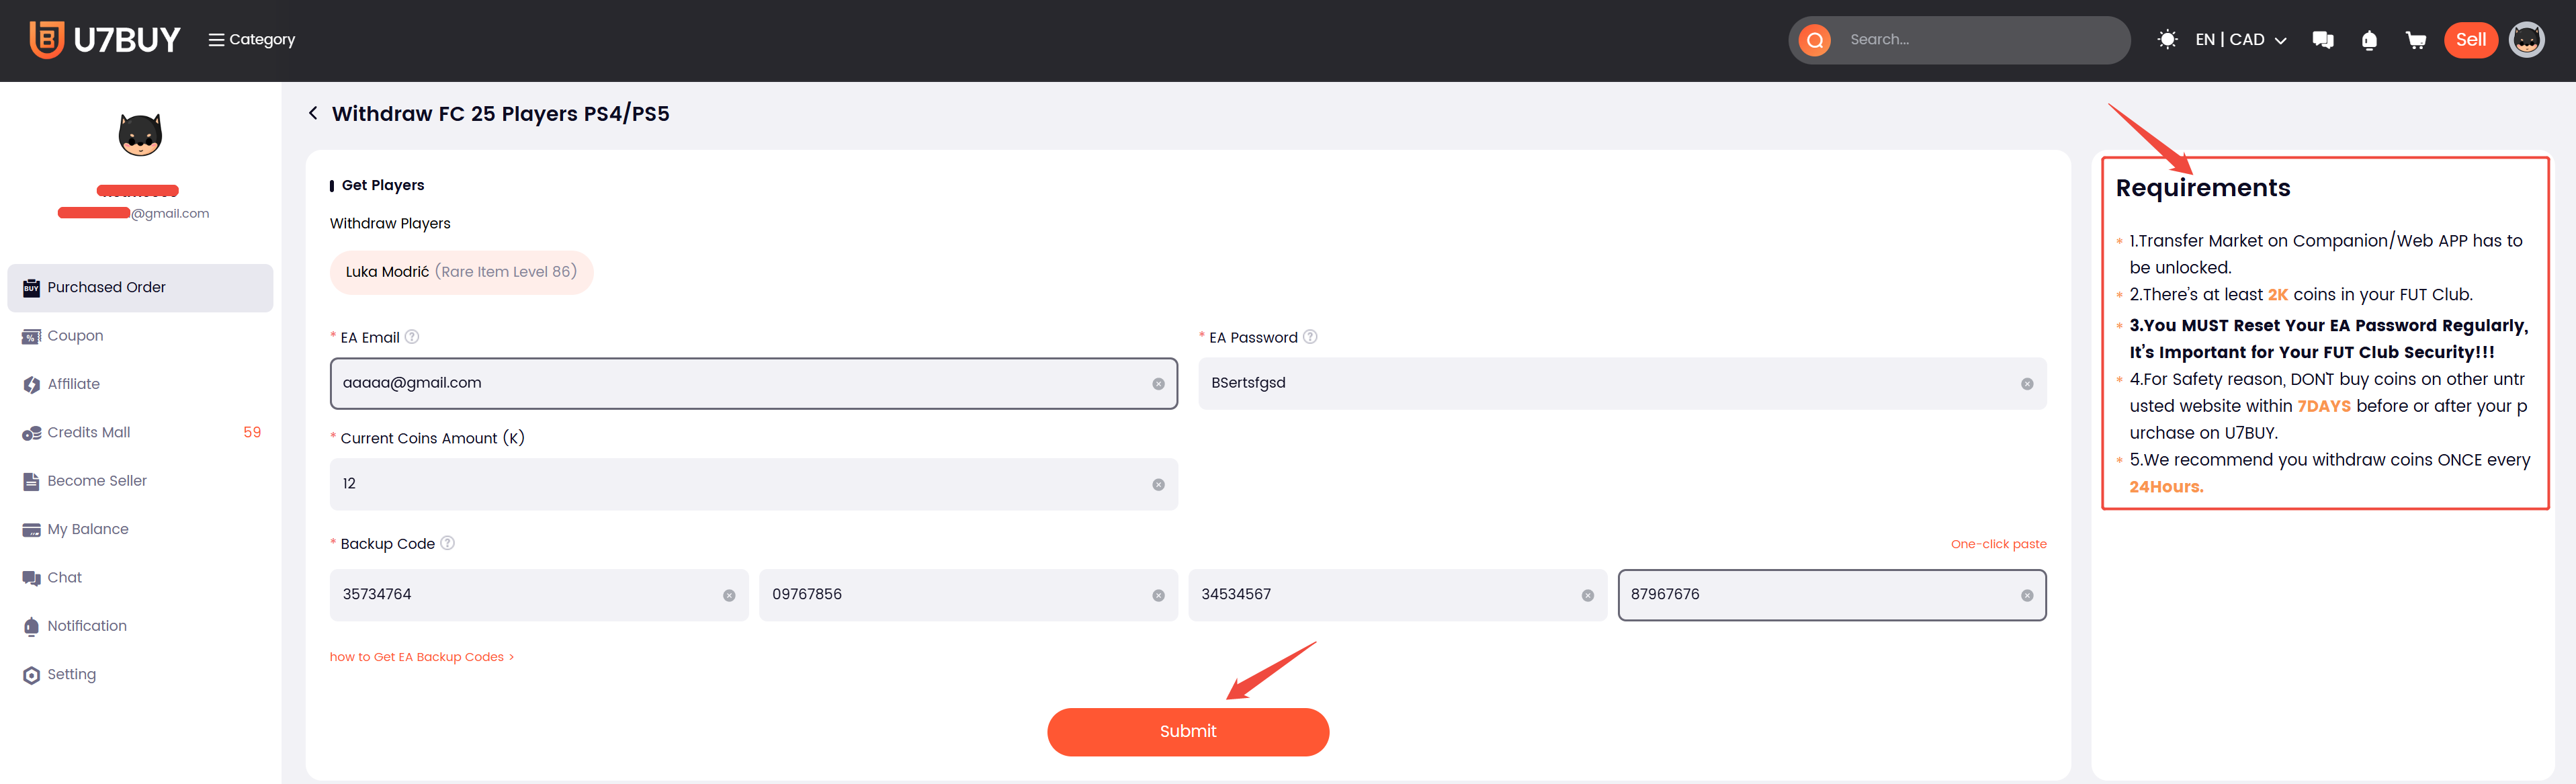Open the notification bell in header
This screenshot has width=2576, height=784.
click(x=2368, y=40)
